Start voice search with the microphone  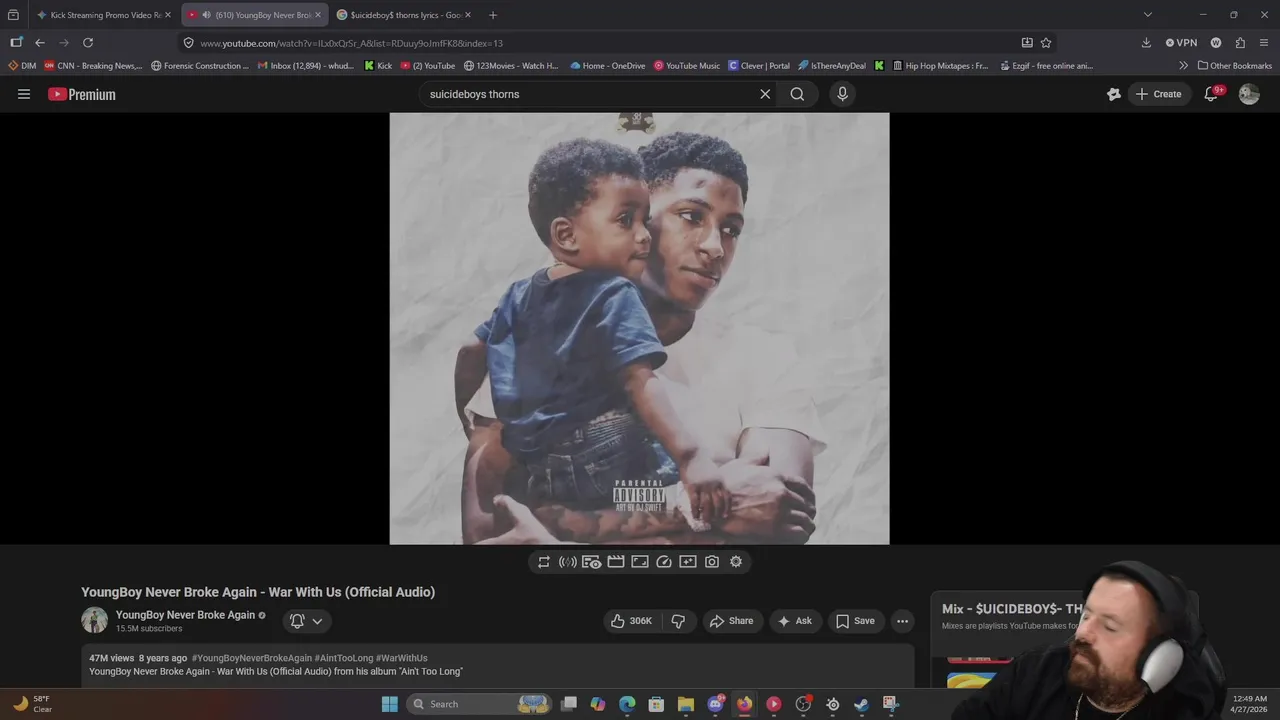842,94
